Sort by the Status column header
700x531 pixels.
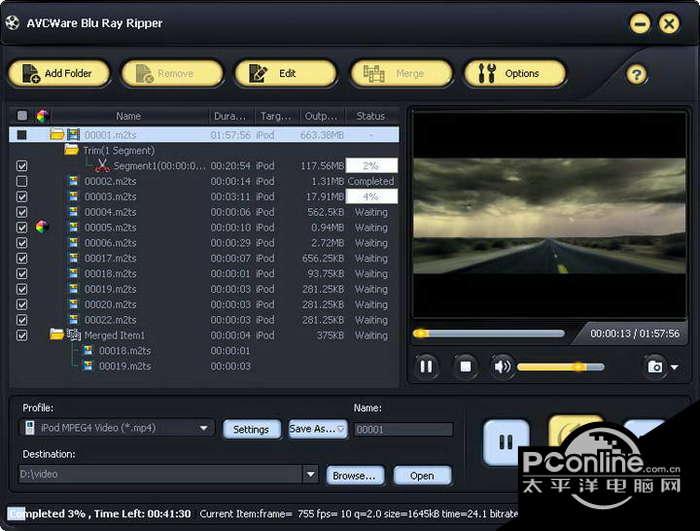[x=371, y=116]
